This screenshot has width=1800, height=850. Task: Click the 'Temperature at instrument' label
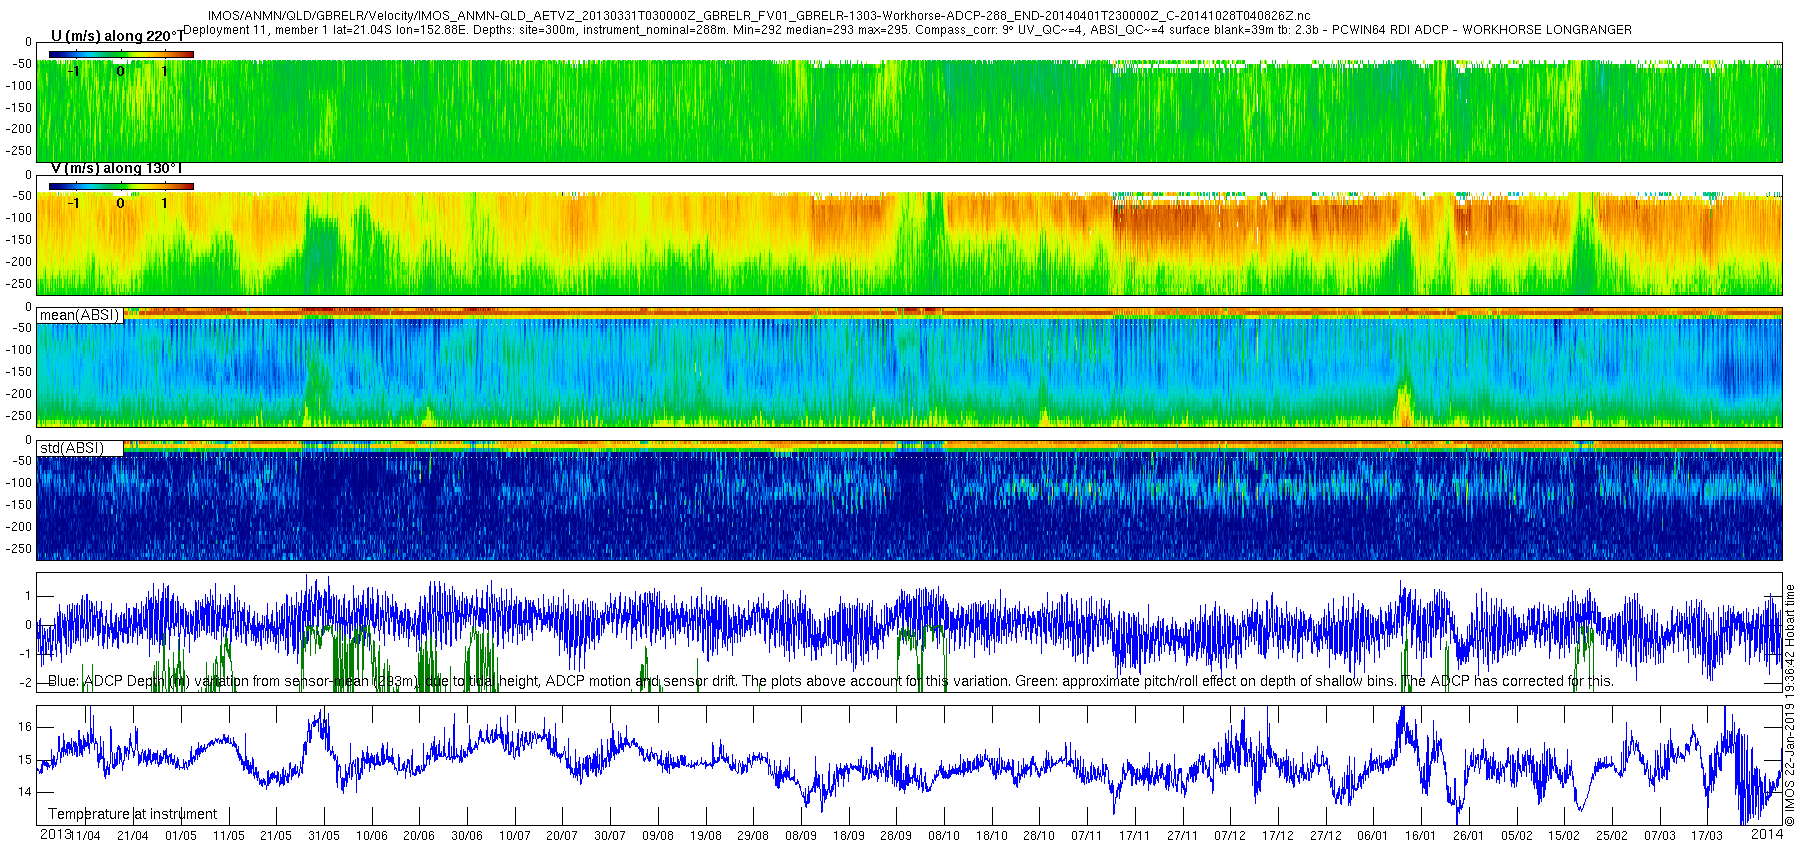tap(133, 814)
